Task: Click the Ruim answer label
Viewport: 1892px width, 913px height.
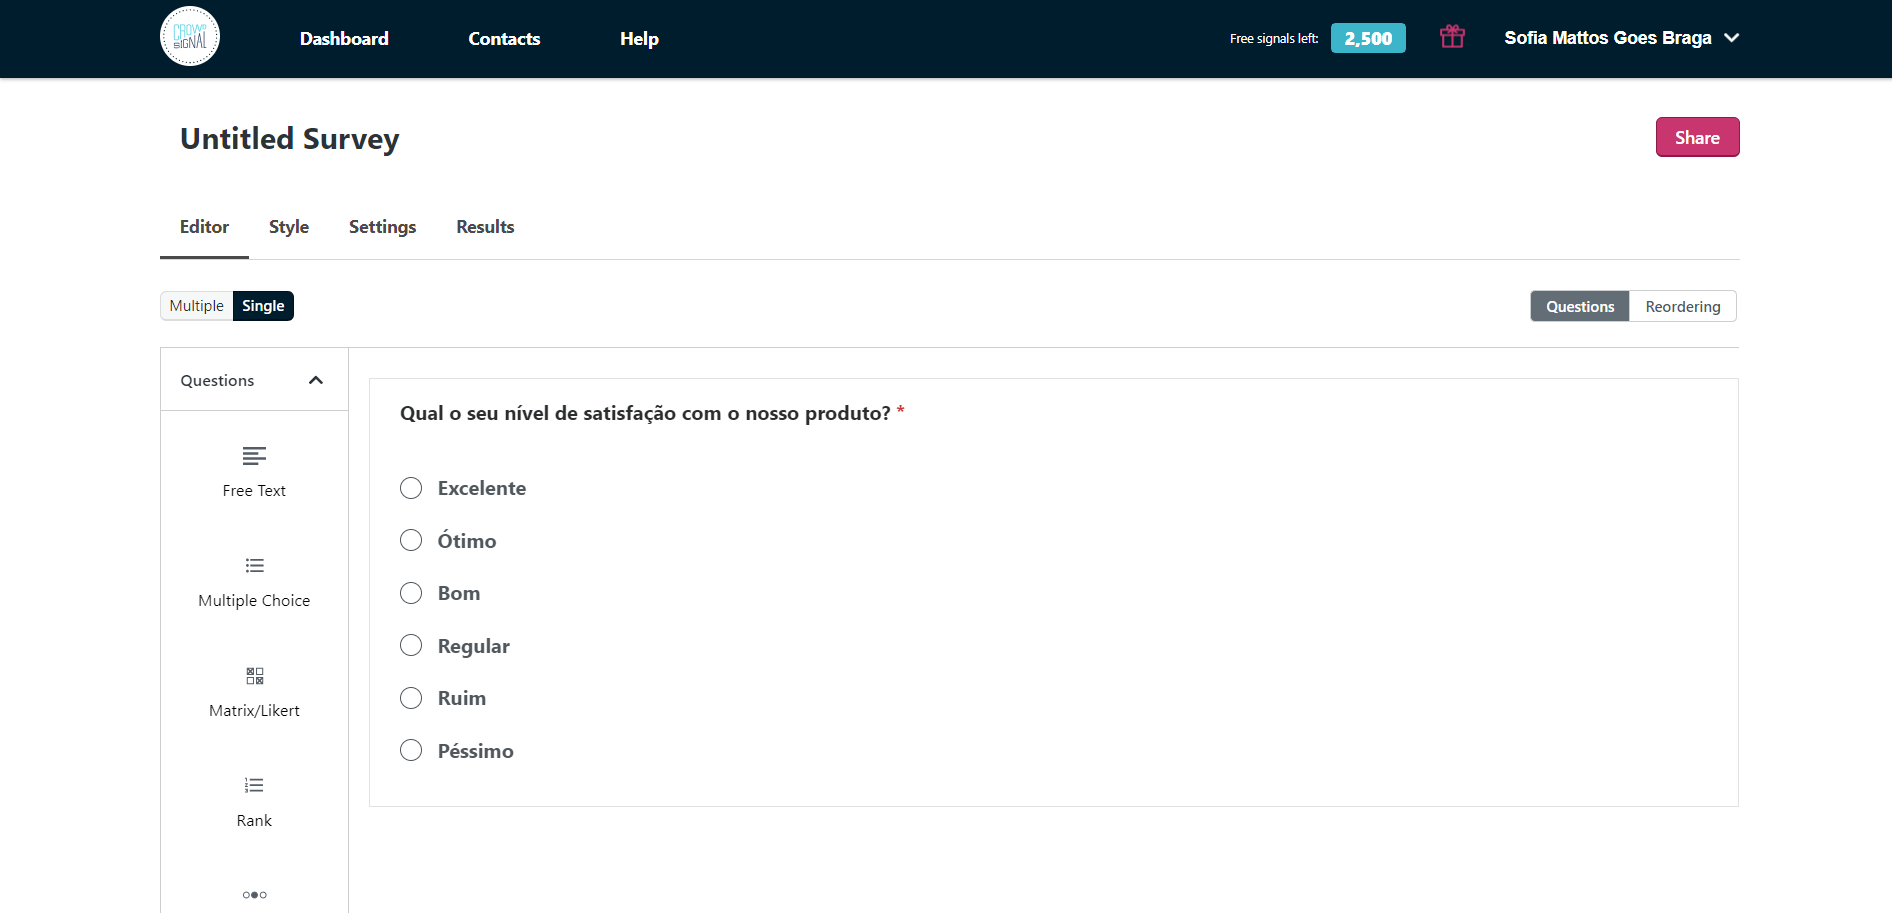Action: coord(462,698)
